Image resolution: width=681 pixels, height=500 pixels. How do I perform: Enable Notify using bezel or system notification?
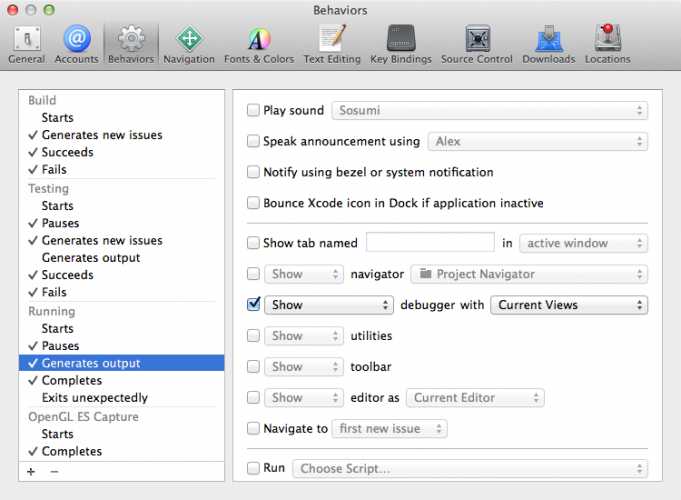[x=253, y=172]
